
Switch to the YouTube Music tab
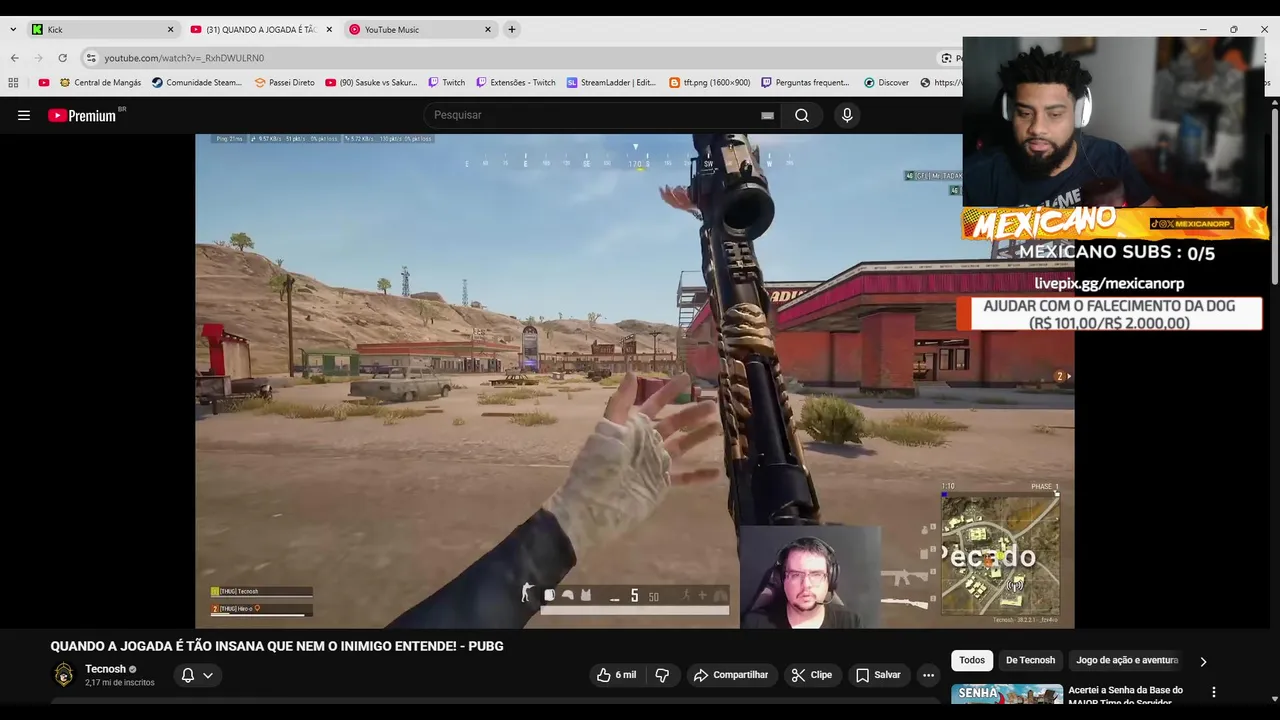(420, 30)
